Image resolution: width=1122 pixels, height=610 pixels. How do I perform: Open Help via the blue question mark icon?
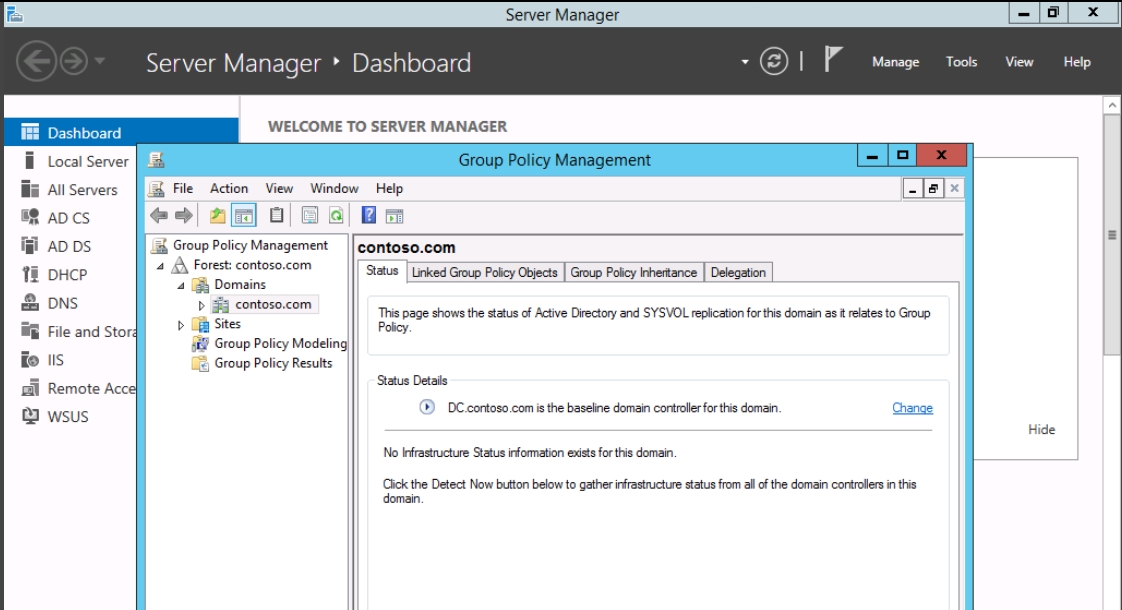pyautogui.click(x=369, y=215)
